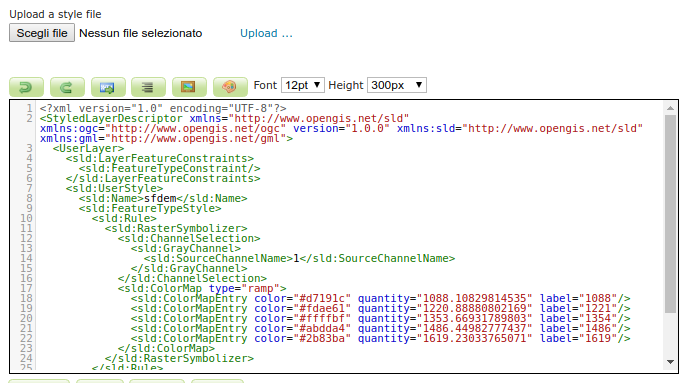Viewport: 690px width, 383px height.
Task: Click the vertical scrollbar thumb
Action: [x=670, y=214]
